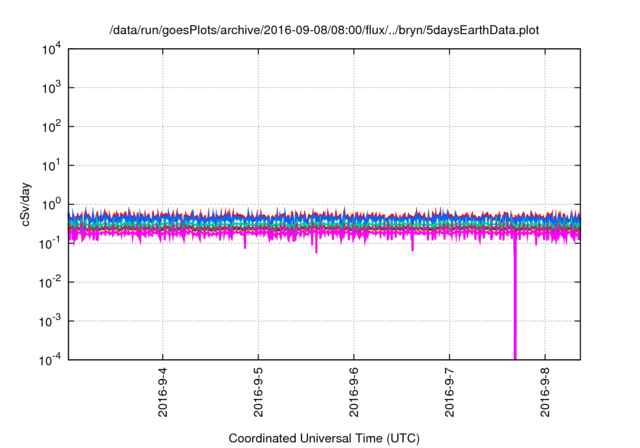
Task: Click the 2016-9-7 date label
Action: click(449, 392)
